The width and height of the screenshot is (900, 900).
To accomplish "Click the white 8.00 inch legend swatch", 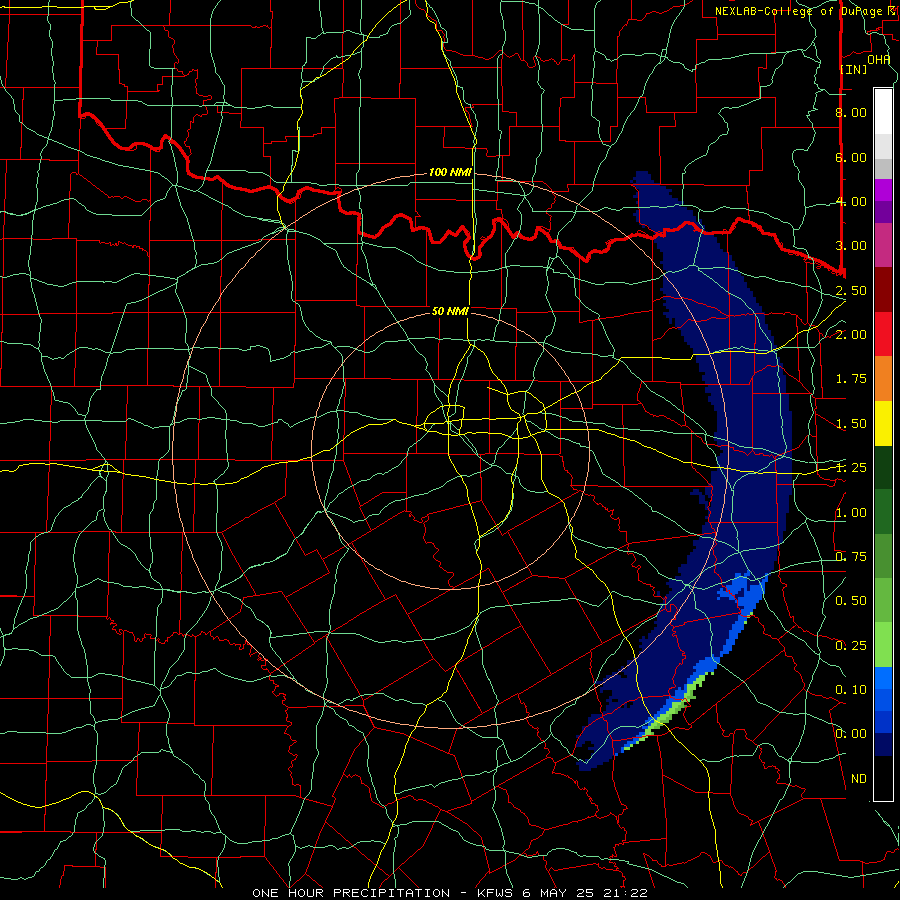I will tap(883, 112).
